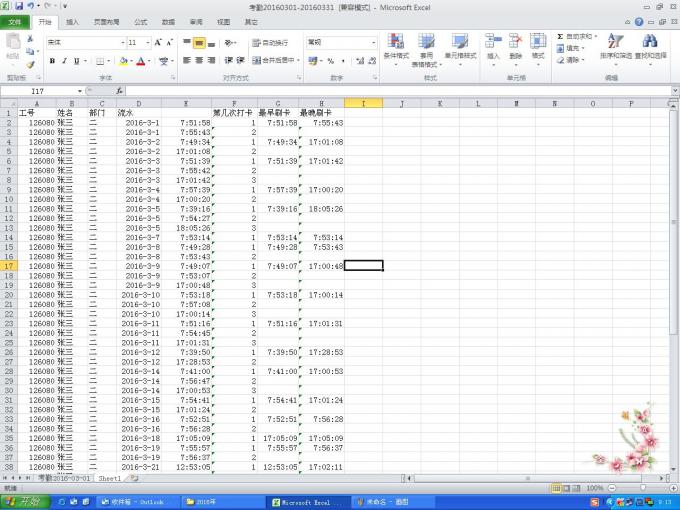
Task: Click the Name Box showing I17
Action: tap(38, 91)
